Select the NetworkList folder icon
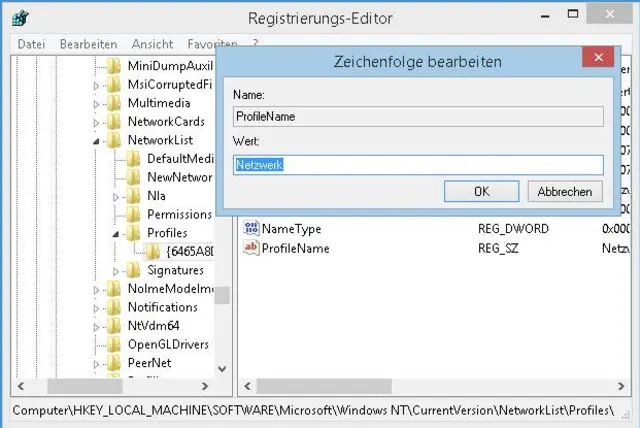This screenshot has height=428, width=640. [x=114, y=140]
